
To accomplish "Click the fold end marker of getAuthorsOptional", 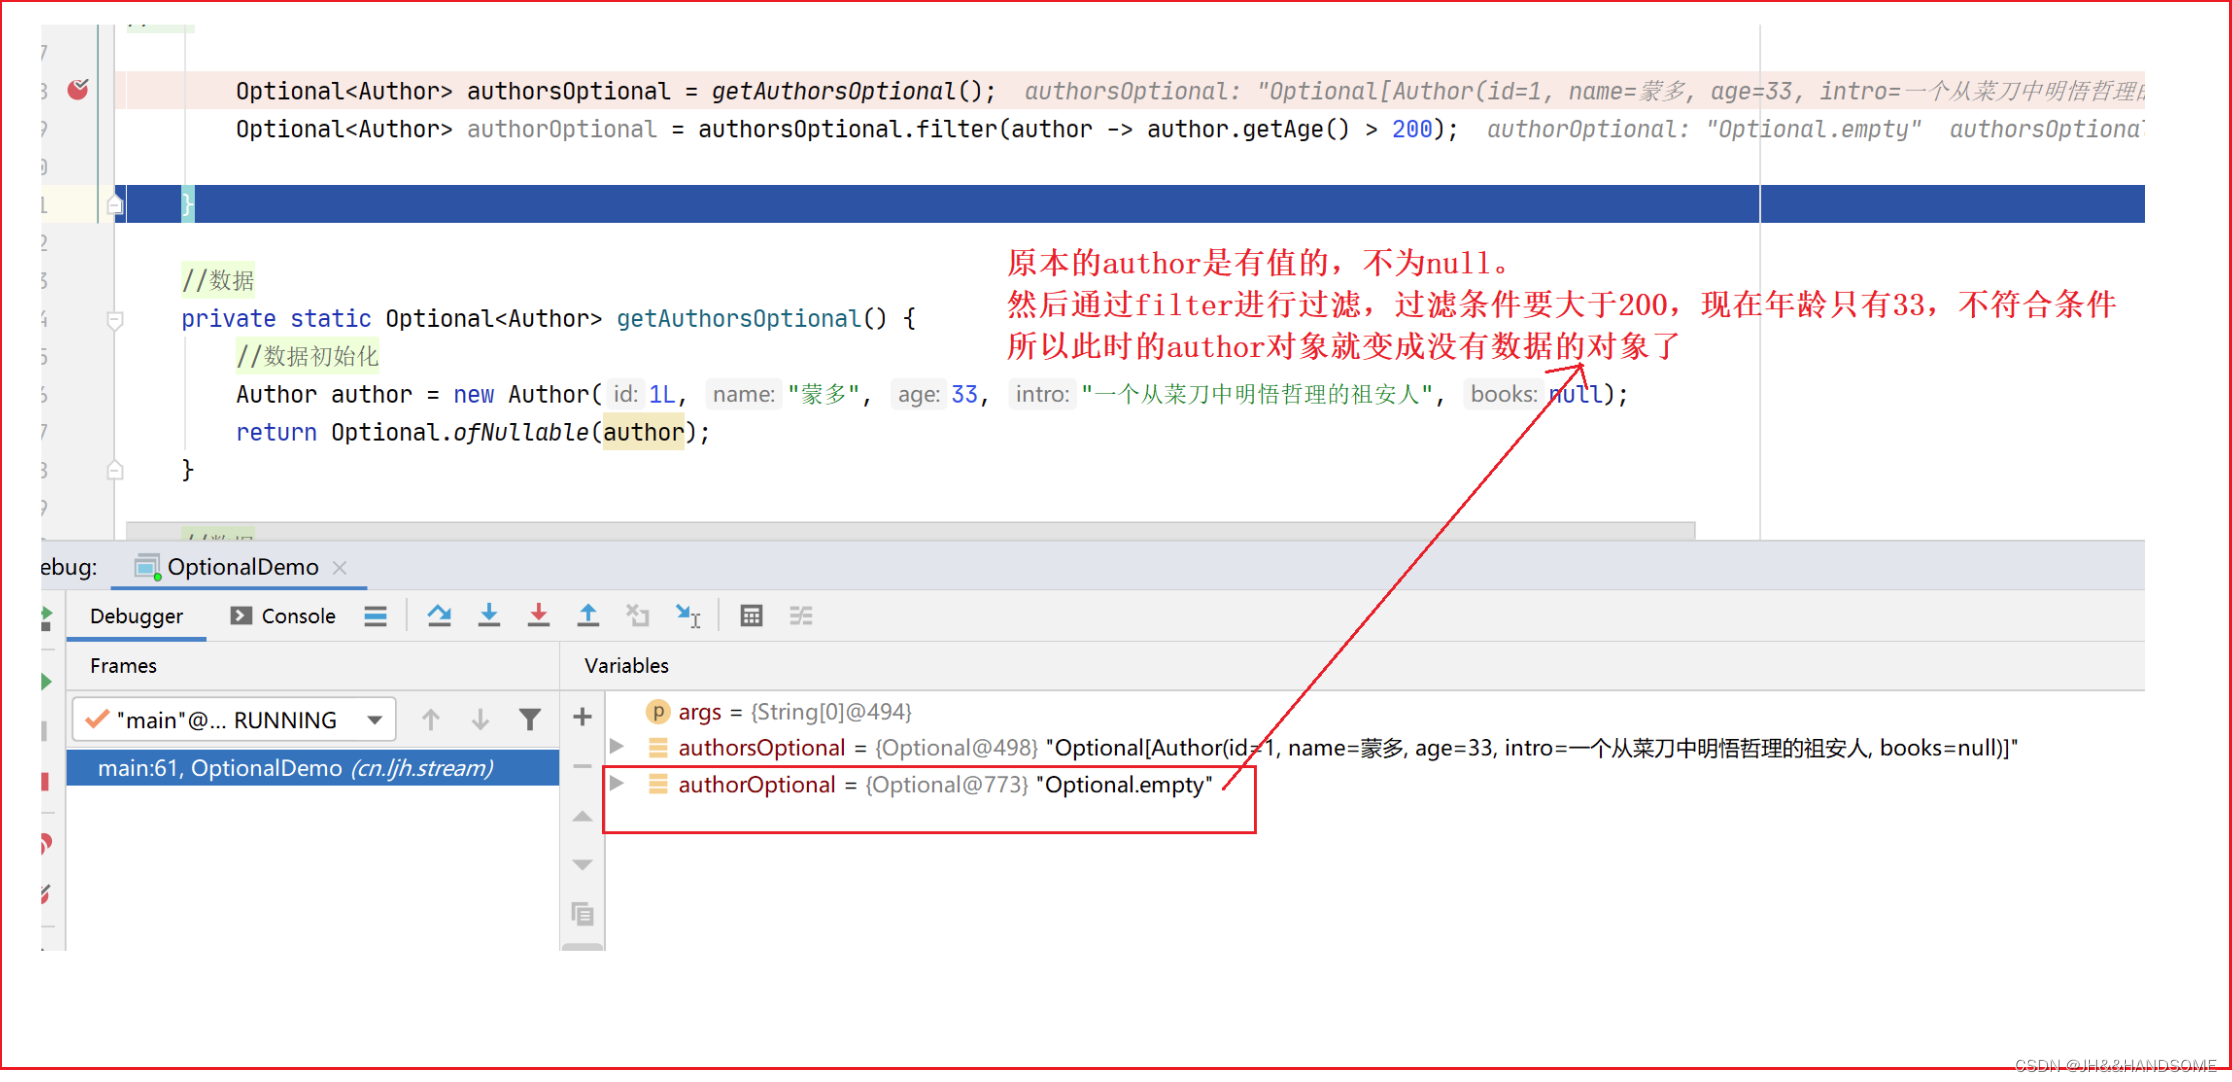I will coord(115,470).
